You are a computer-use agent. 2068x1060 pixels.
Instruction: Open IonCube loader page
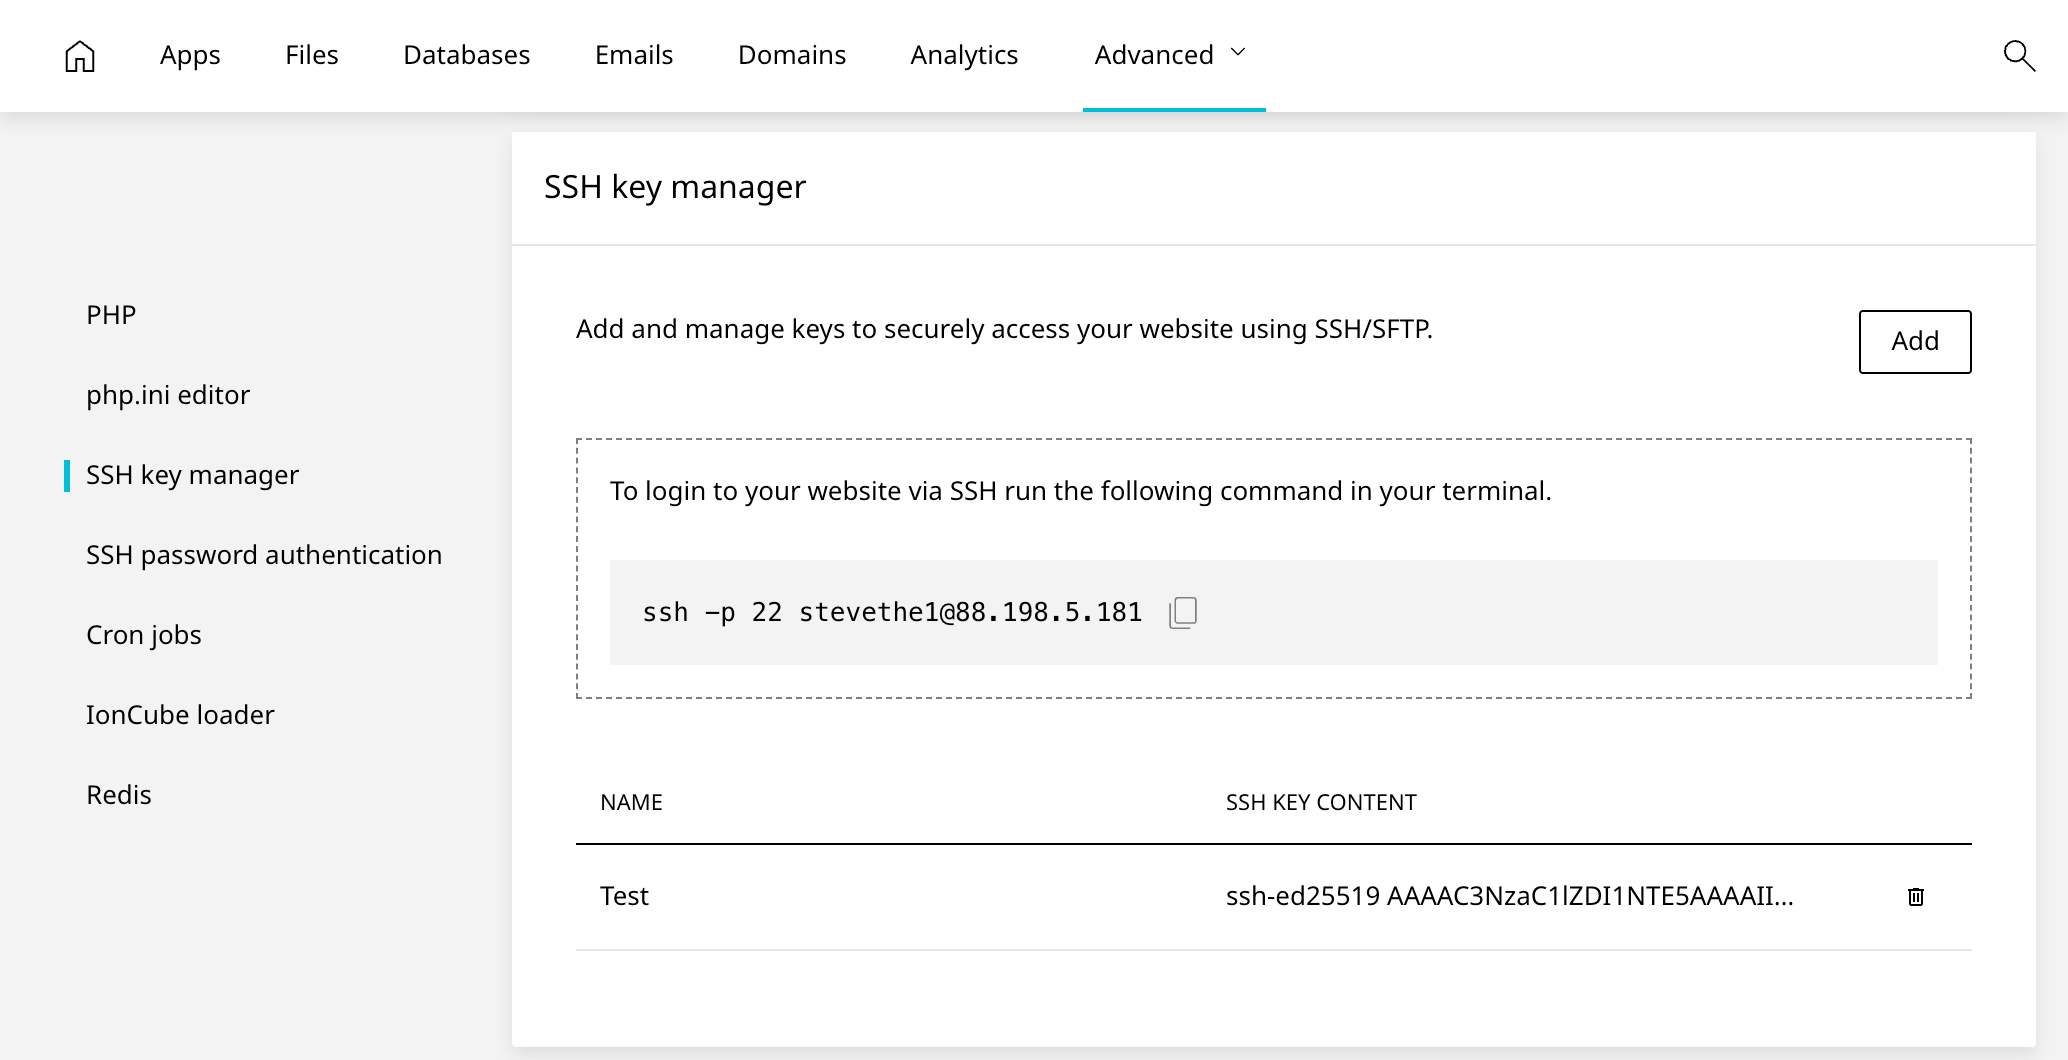click(x=180, y=715)
